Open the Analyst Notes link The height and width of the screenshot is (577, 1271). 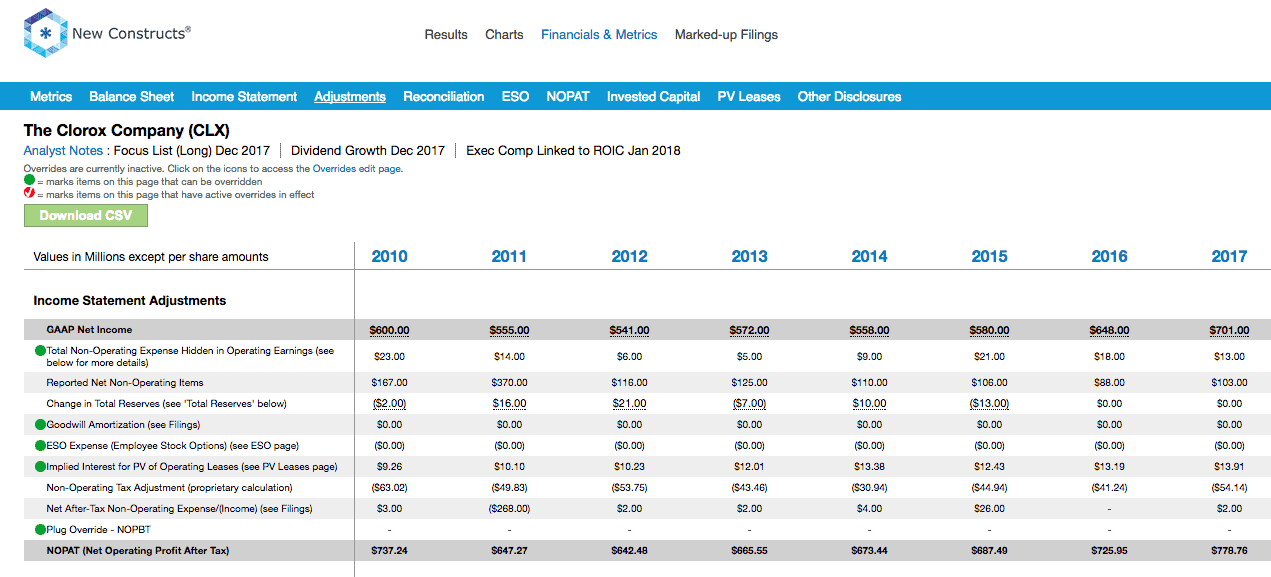tap(63, 151)
